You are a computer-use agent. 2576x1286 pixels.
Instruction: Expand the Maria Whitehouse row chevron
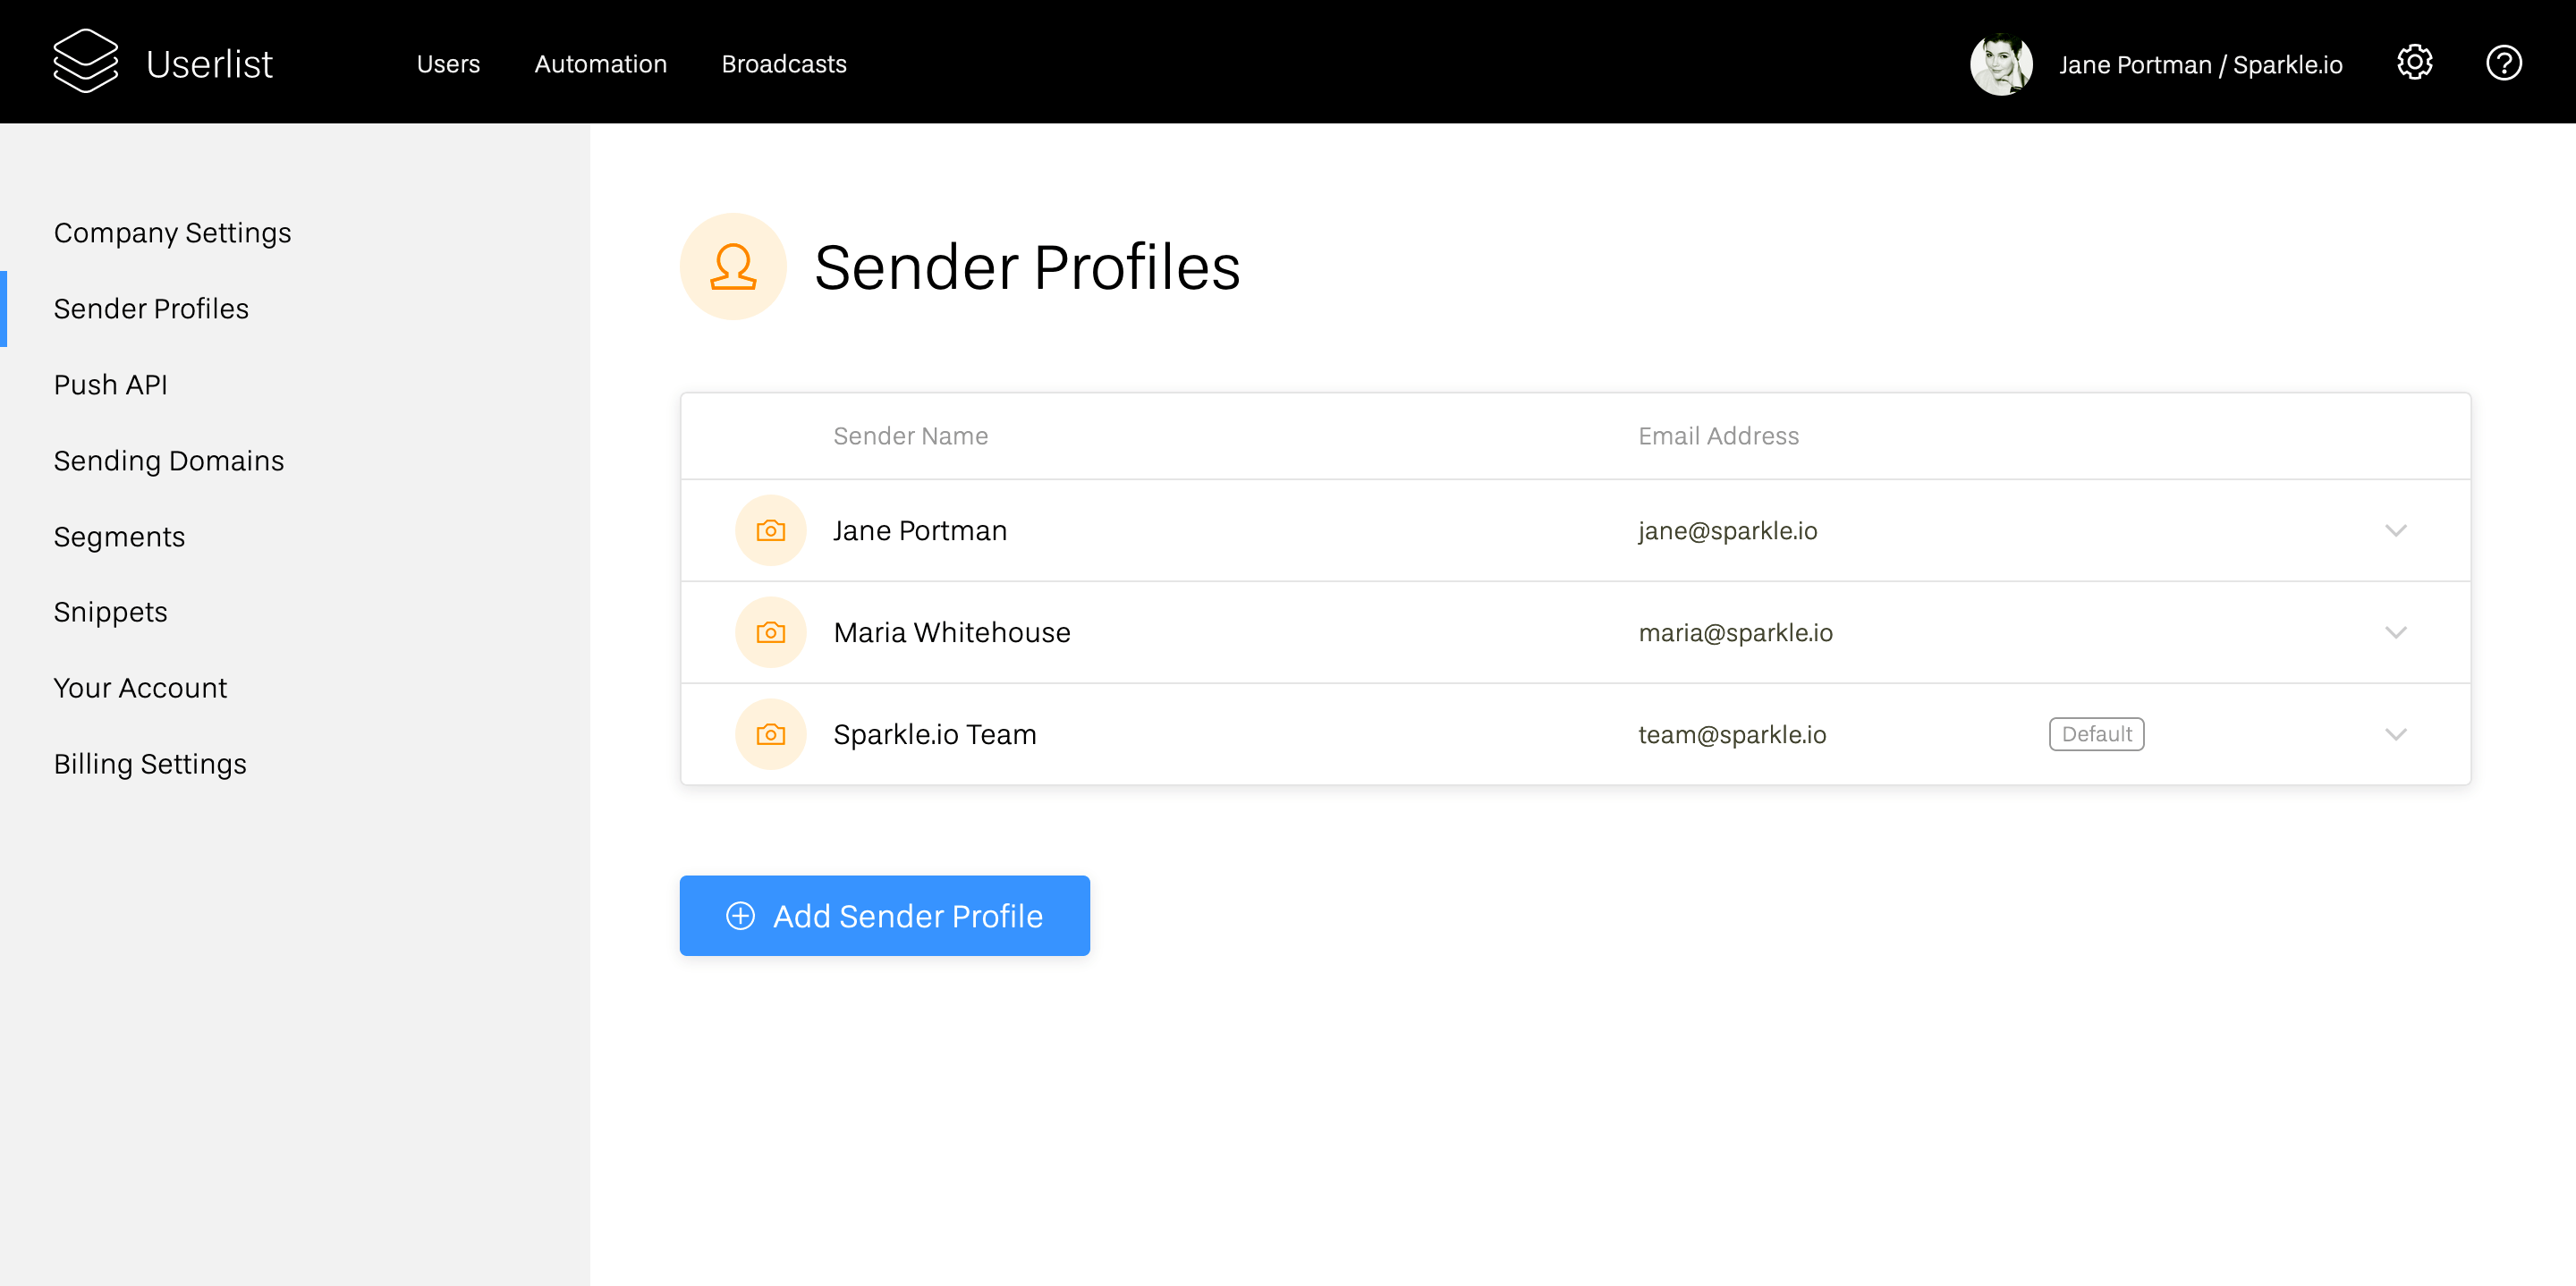2395,632
